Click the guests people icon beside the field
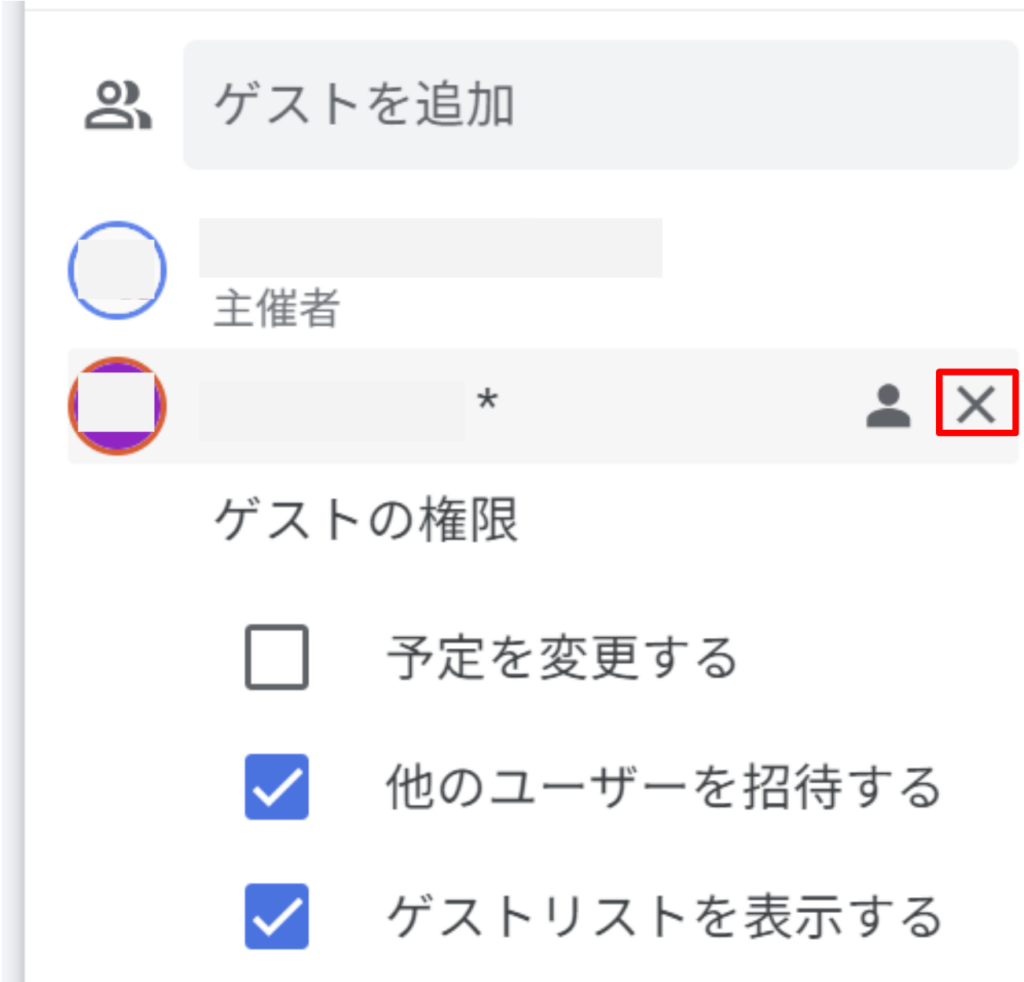1024x982 pixels. (118, 106)
